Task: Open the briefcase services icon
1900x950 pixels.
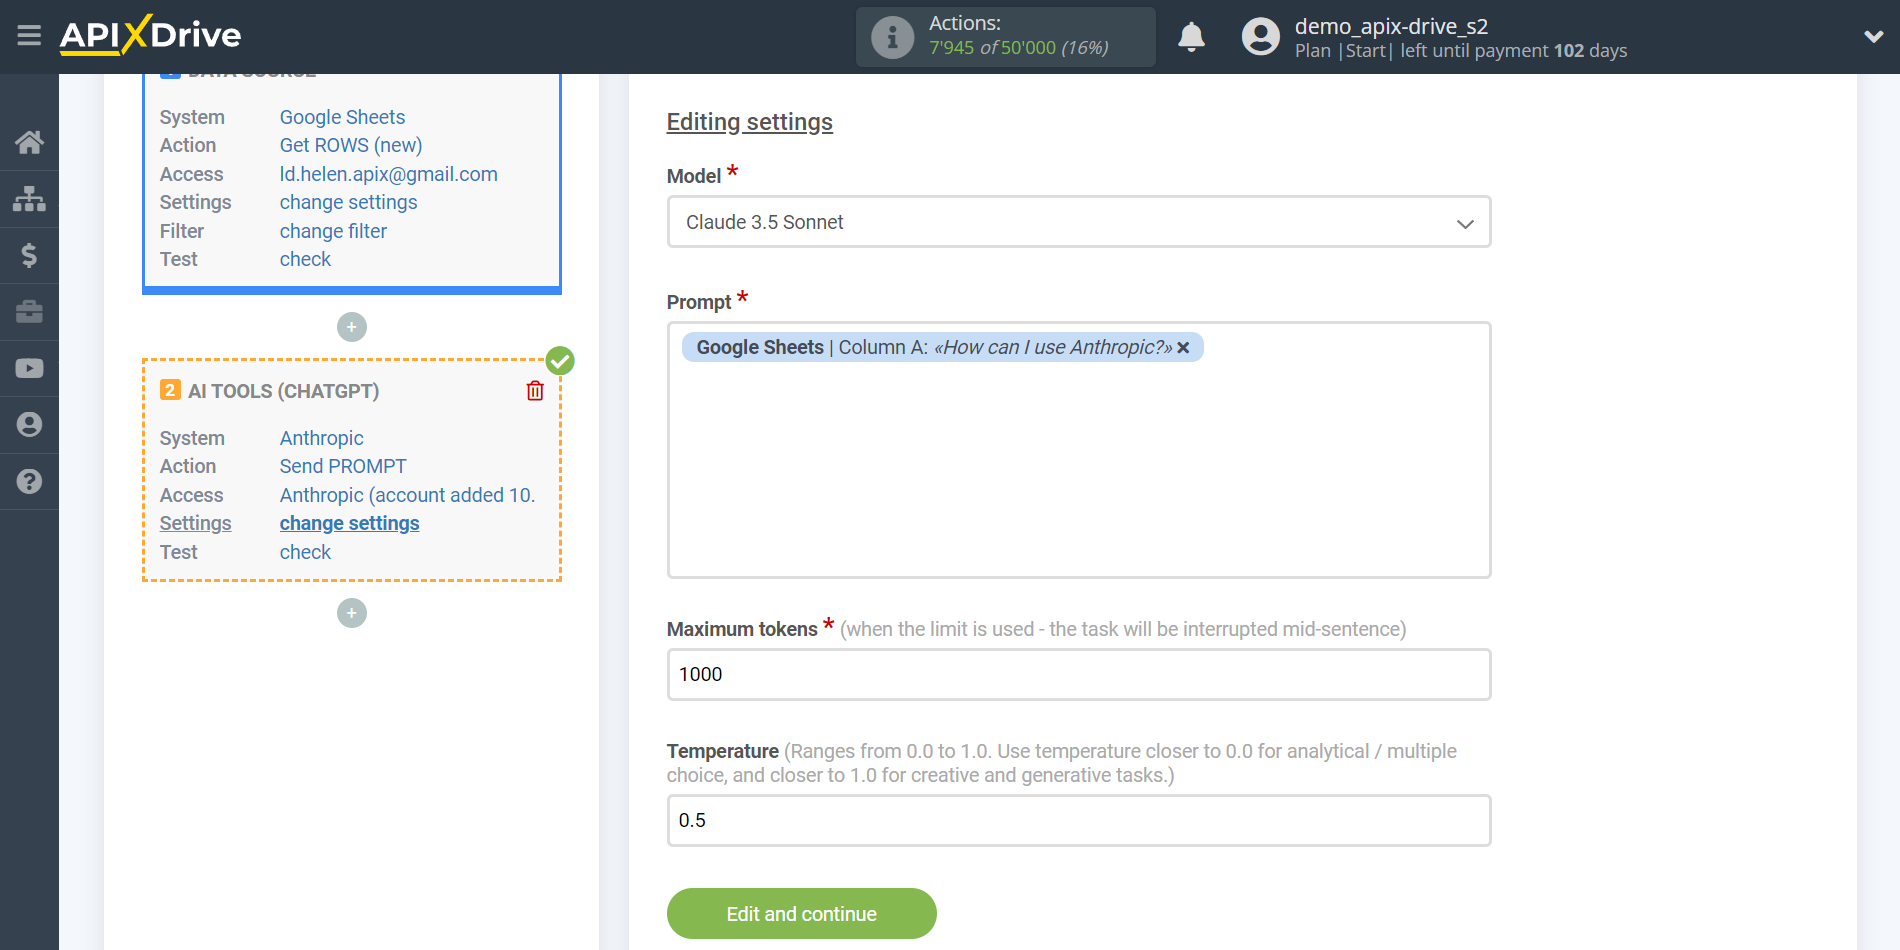Action: pos(29,312)
